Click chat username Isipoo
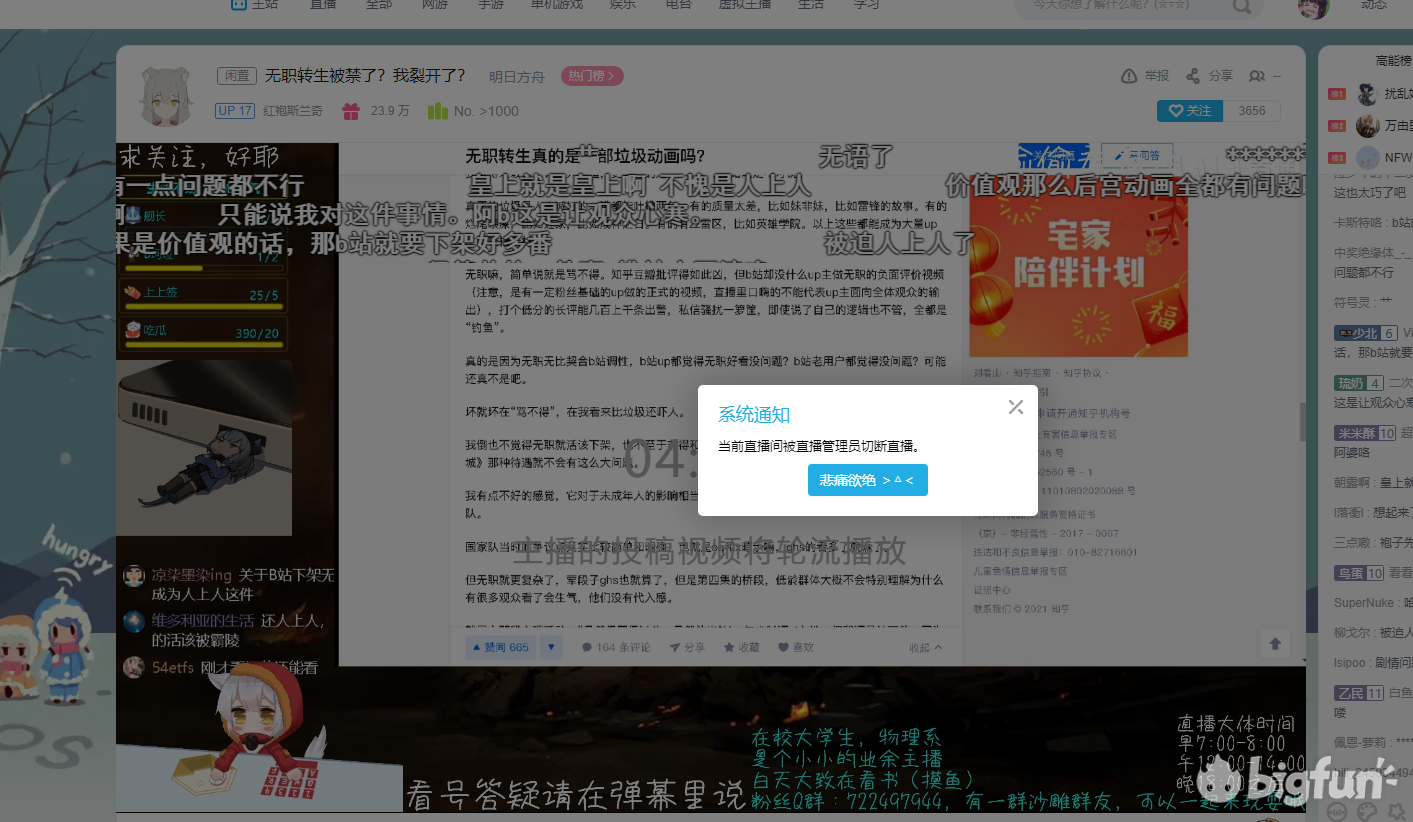This screenshot has height=822, width=1413. click(1352, 663)
